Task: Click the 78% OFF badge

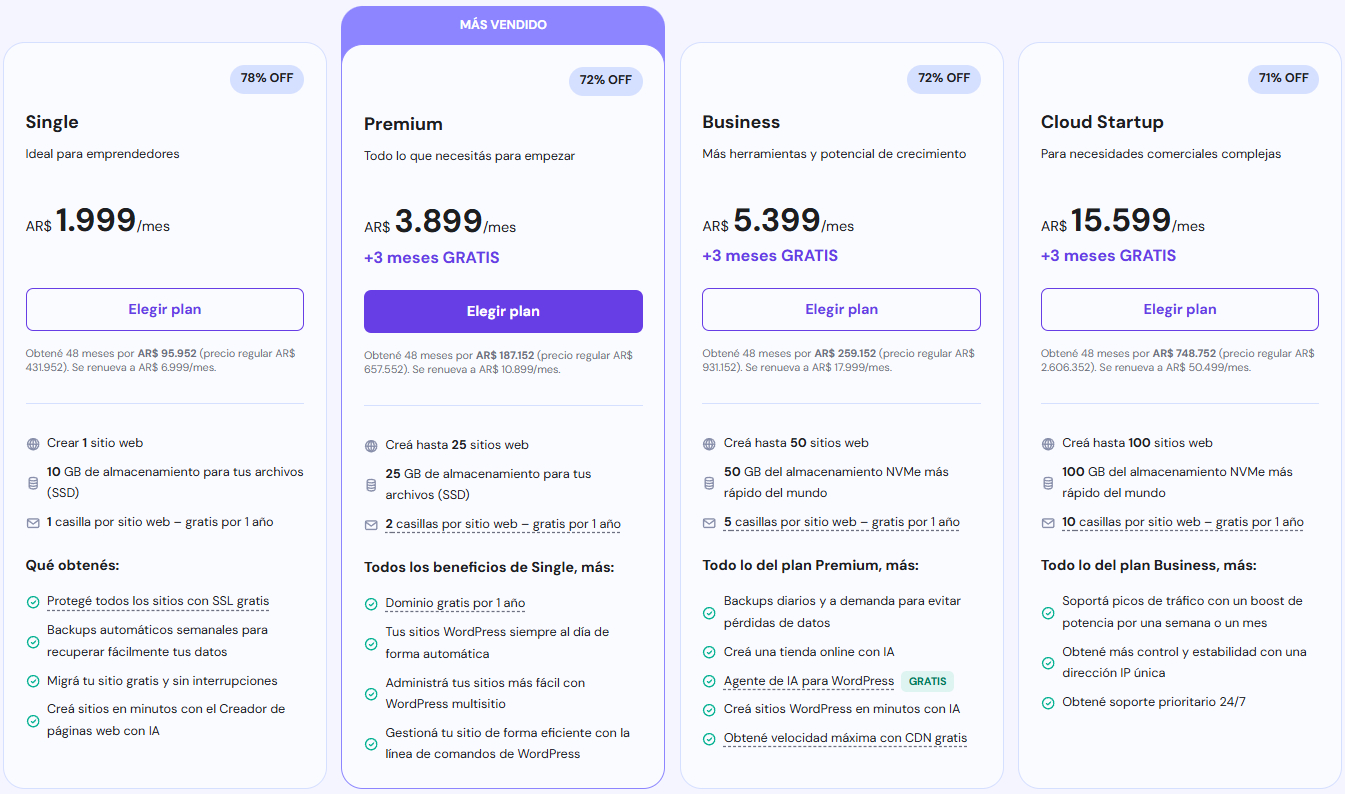Action: click(267, 78)
